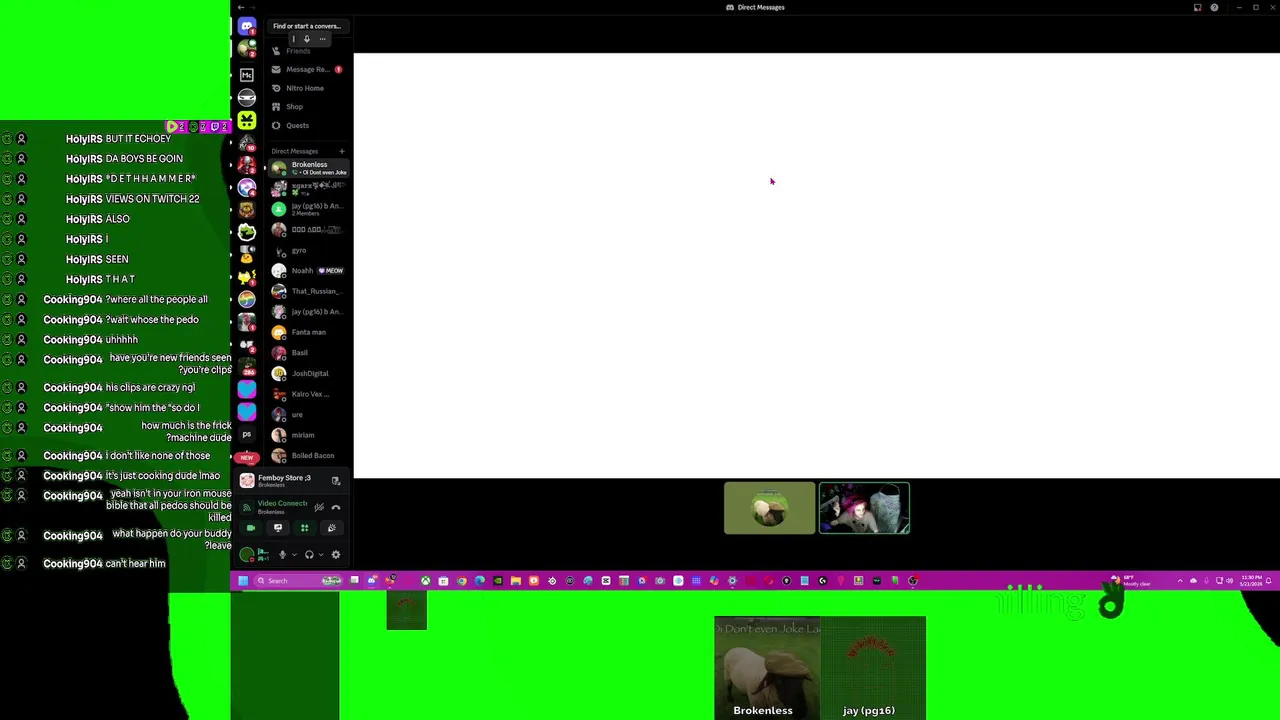Viewport: 1280px width, 720px height.
Task: Go back with title bar left arrow
Action: click(240, 7)
